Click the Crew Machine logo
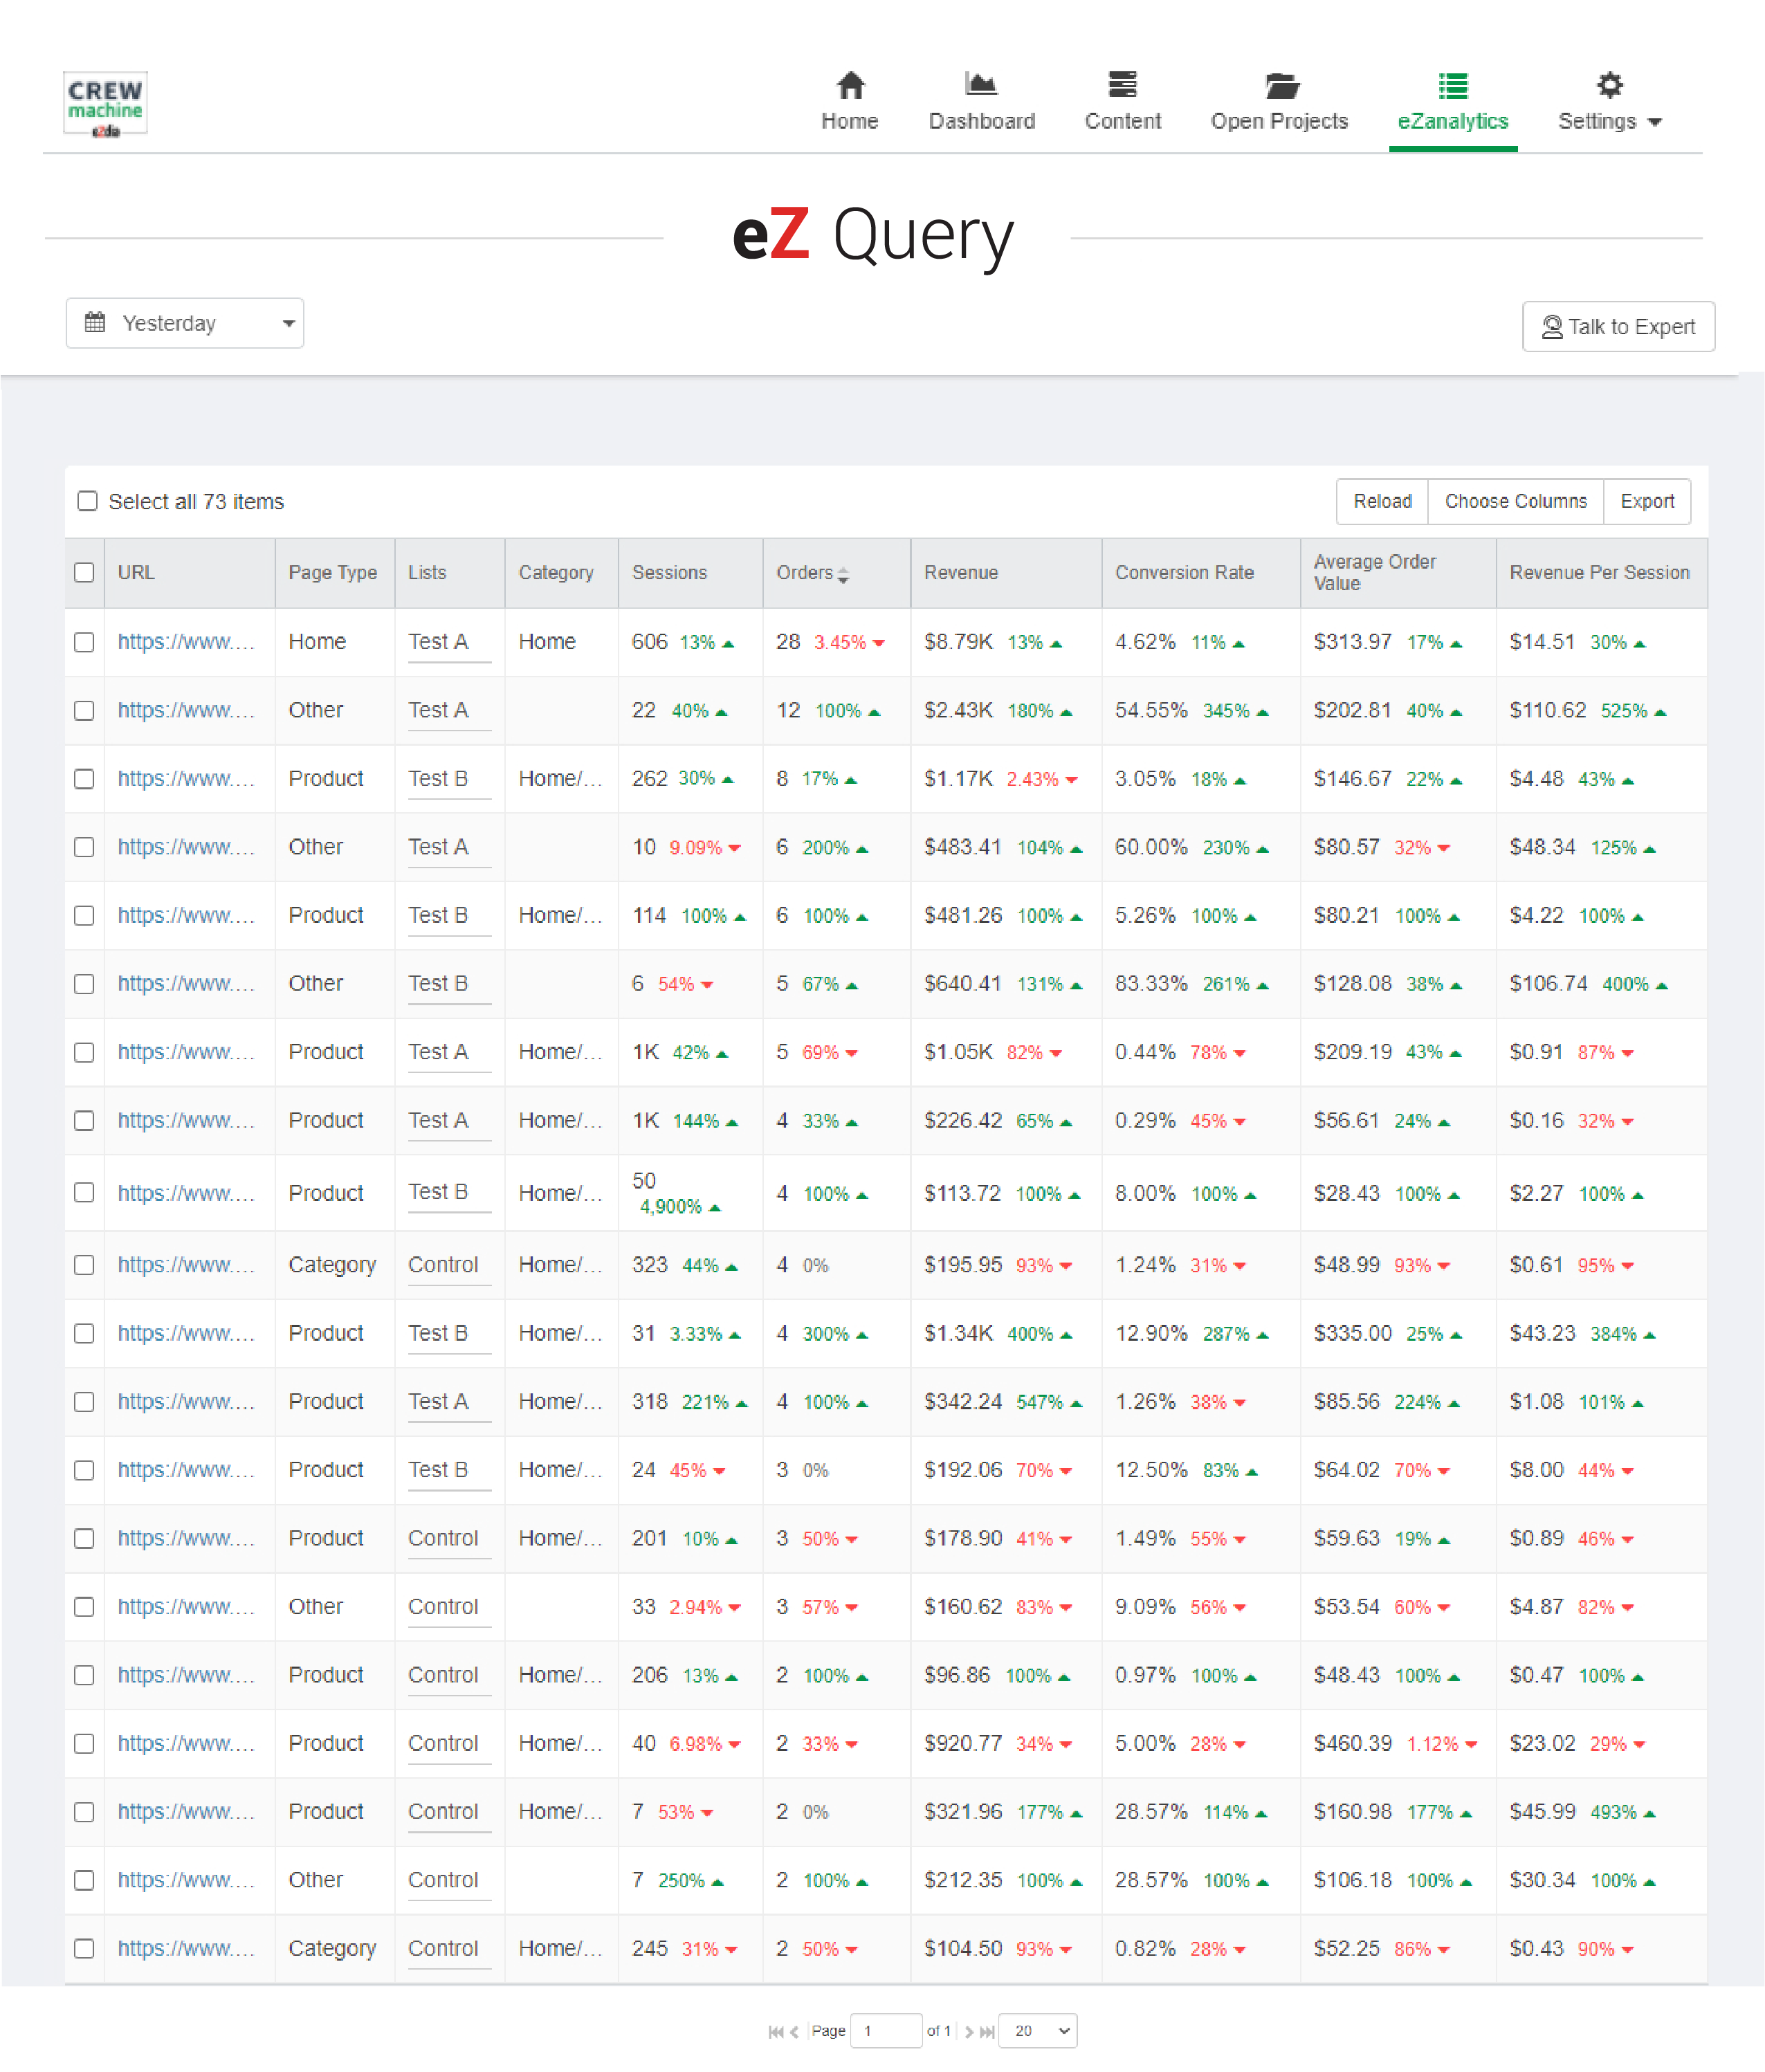Viewport: 1765px width, 2072px height. 105,103
